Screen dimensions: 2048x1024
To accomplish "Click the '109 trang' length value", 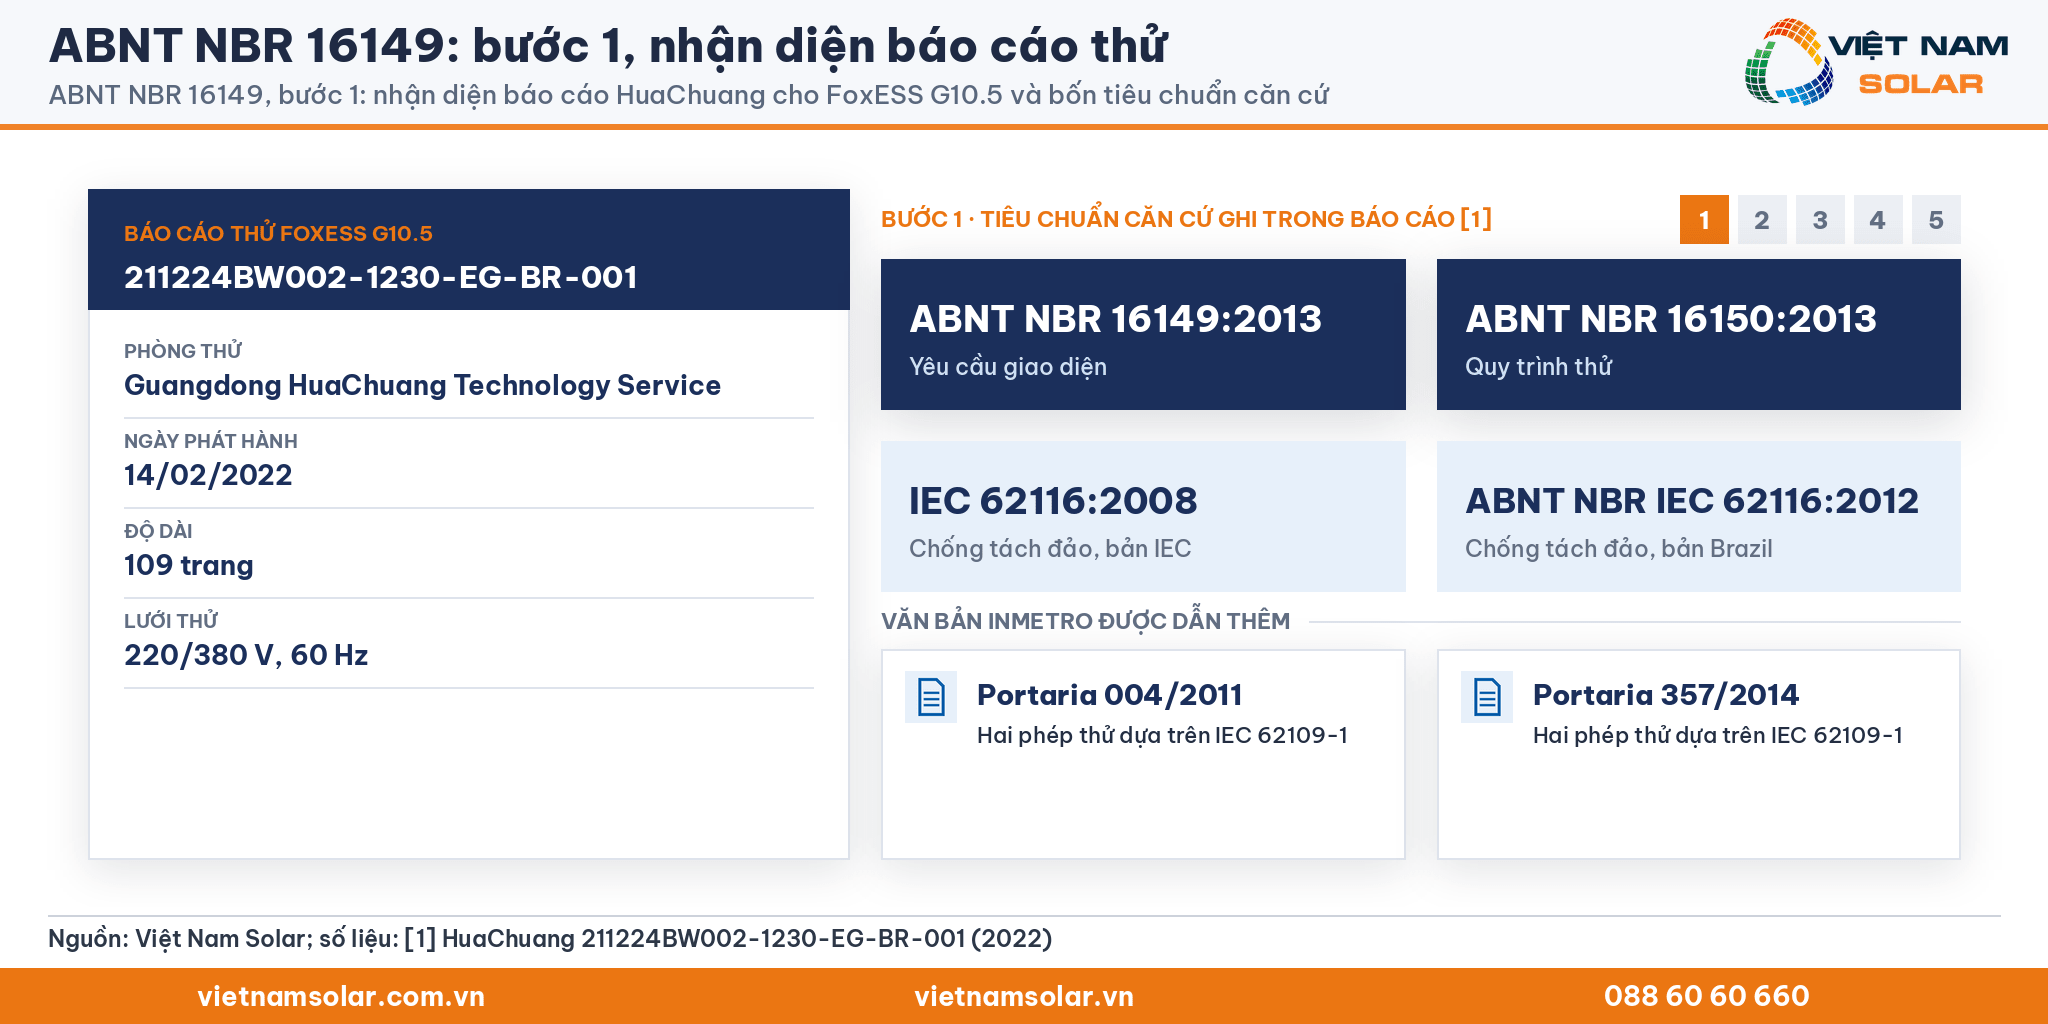I will 189,566.
